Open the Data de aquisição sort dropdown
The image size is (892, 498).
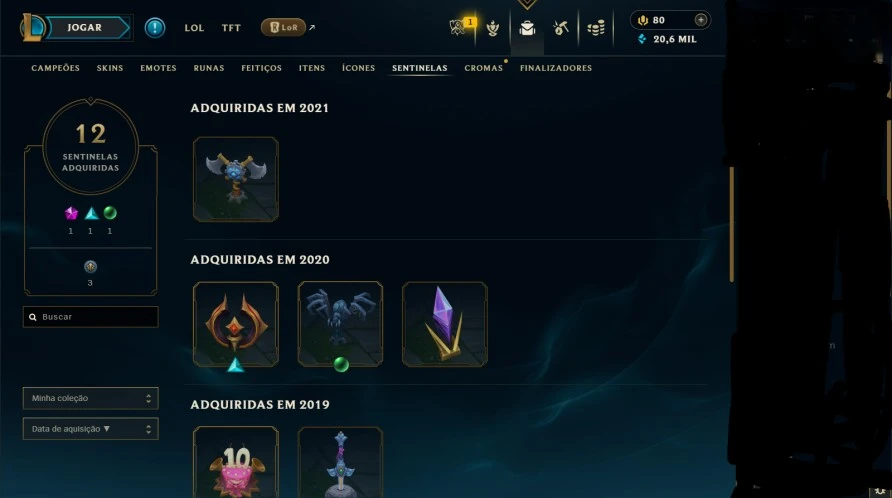(x=90, y=429)
